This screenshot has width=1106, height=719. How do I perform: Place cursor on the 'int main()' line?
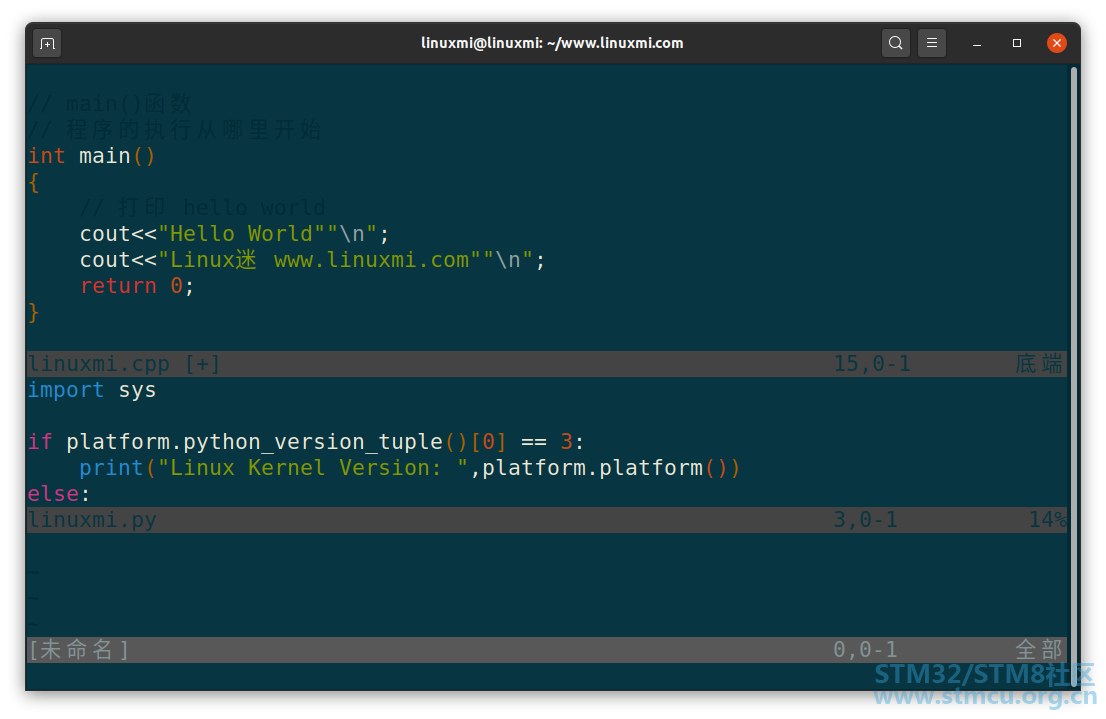92,156
